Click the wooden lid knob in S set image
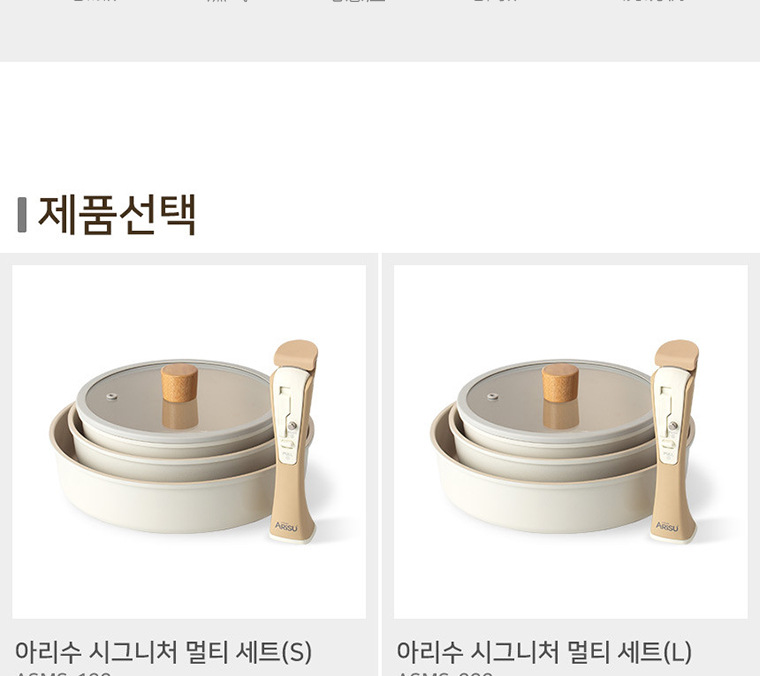The height and width of the screenshot is (676, 760). click(179, 383)
